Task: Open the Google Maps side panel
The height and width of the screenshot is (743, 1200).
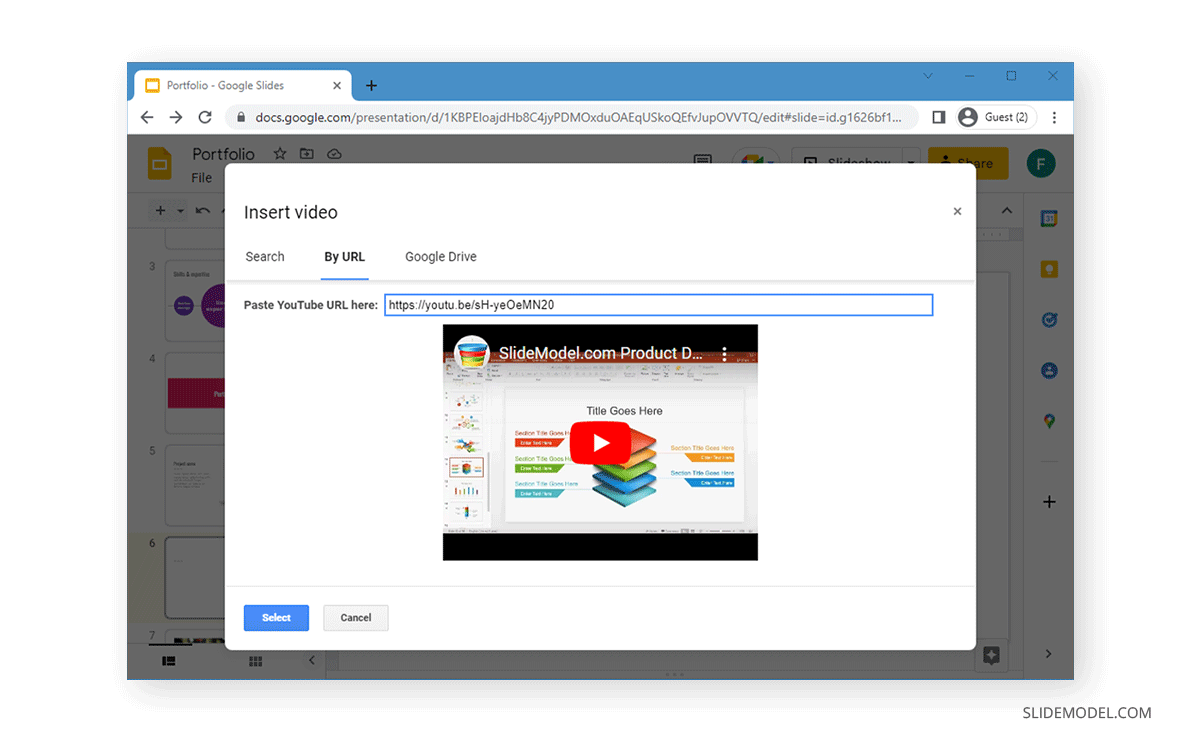Action: coord(1048,421)
